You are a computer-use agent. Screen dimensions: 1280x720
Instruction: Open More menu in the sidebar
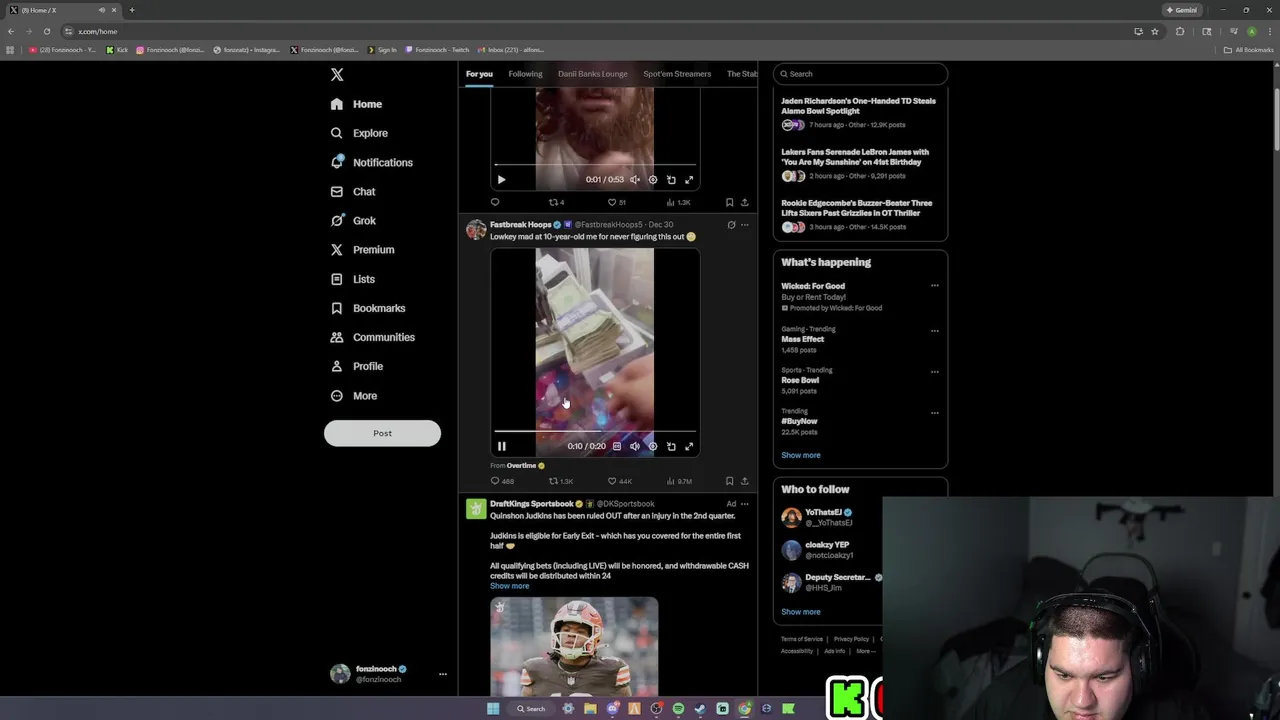pyautogui.click(x=354, y=396)
